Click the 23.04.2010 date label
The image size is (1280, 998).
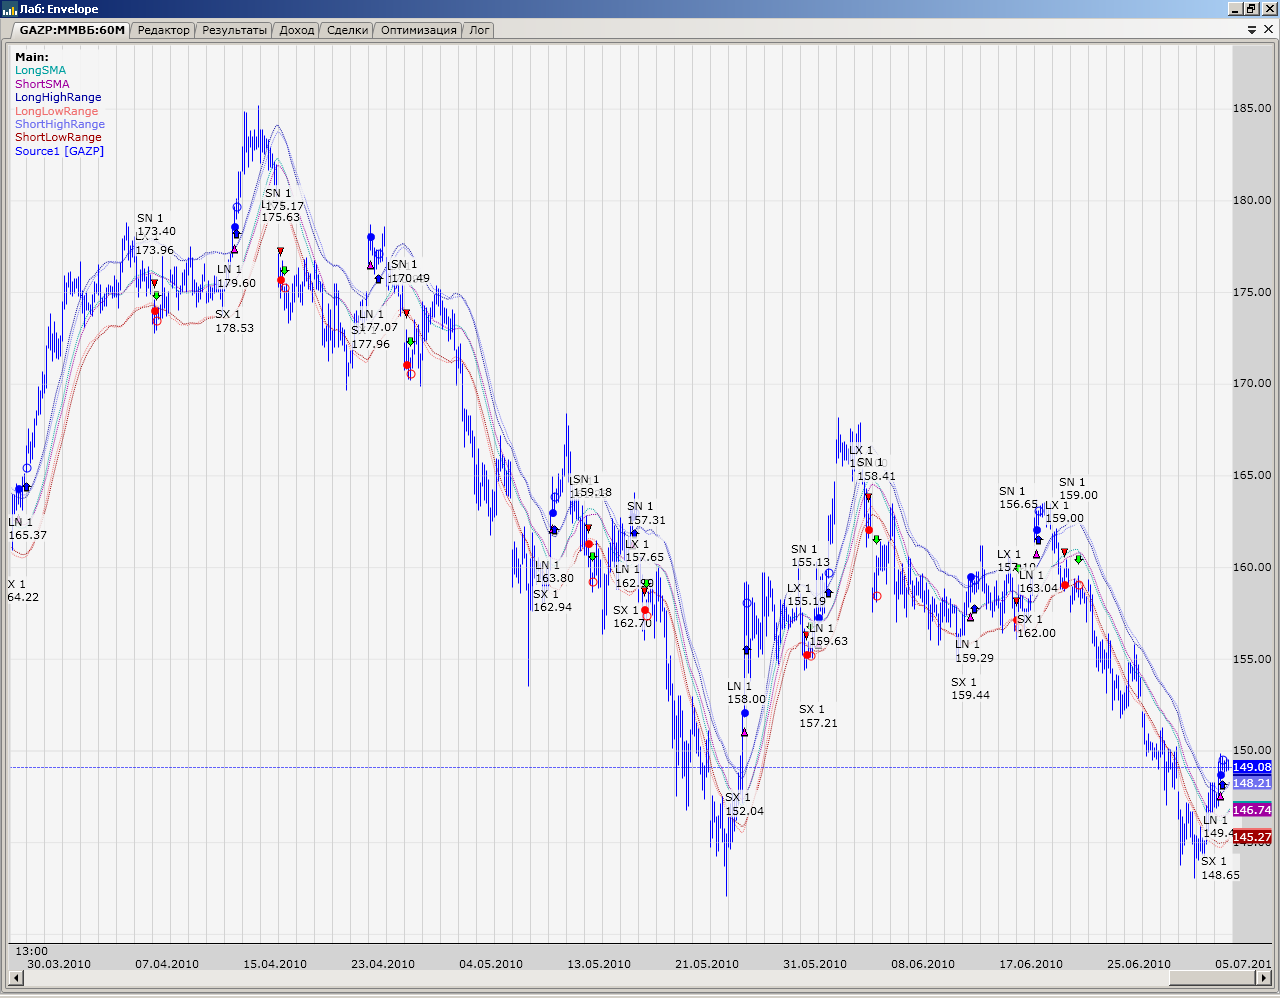(x=383, y=964)
